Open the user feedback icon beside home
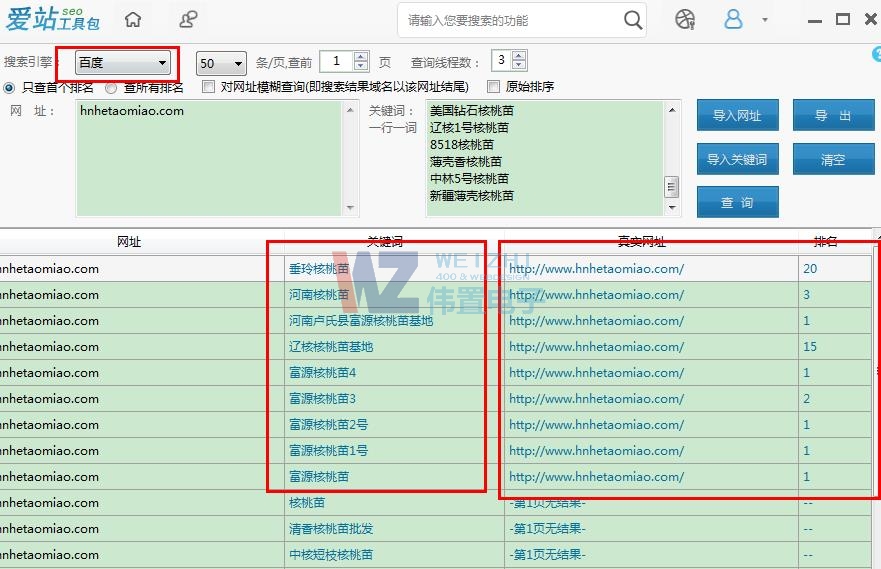 [188, 20]
